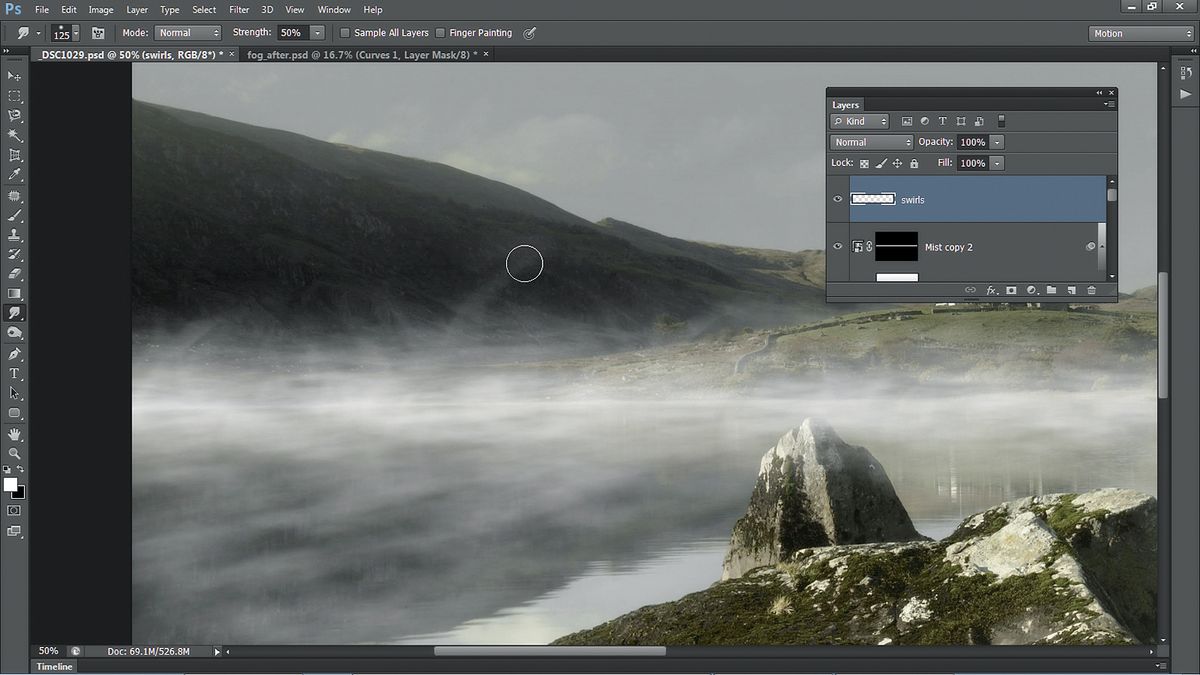Screen dimensions: 1200x675
Task: Enable Finger Painting checkbox
Action: 440,33
